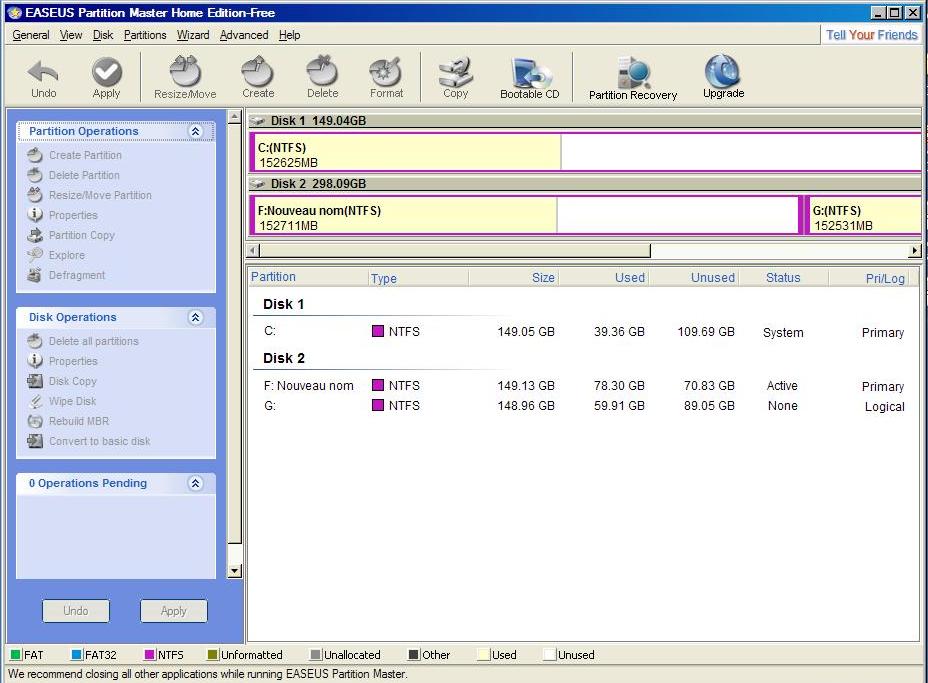This screenshot has width=928, height=683.
Task: Click the Convert to basic disk icon
Action: [x=36, y=441]
